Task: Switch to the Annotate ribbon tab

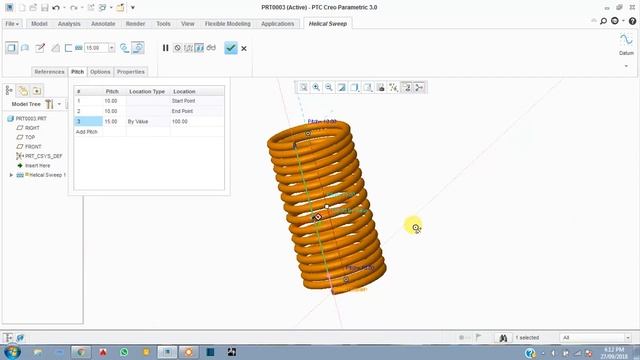Action: click(x=103, y=24)
